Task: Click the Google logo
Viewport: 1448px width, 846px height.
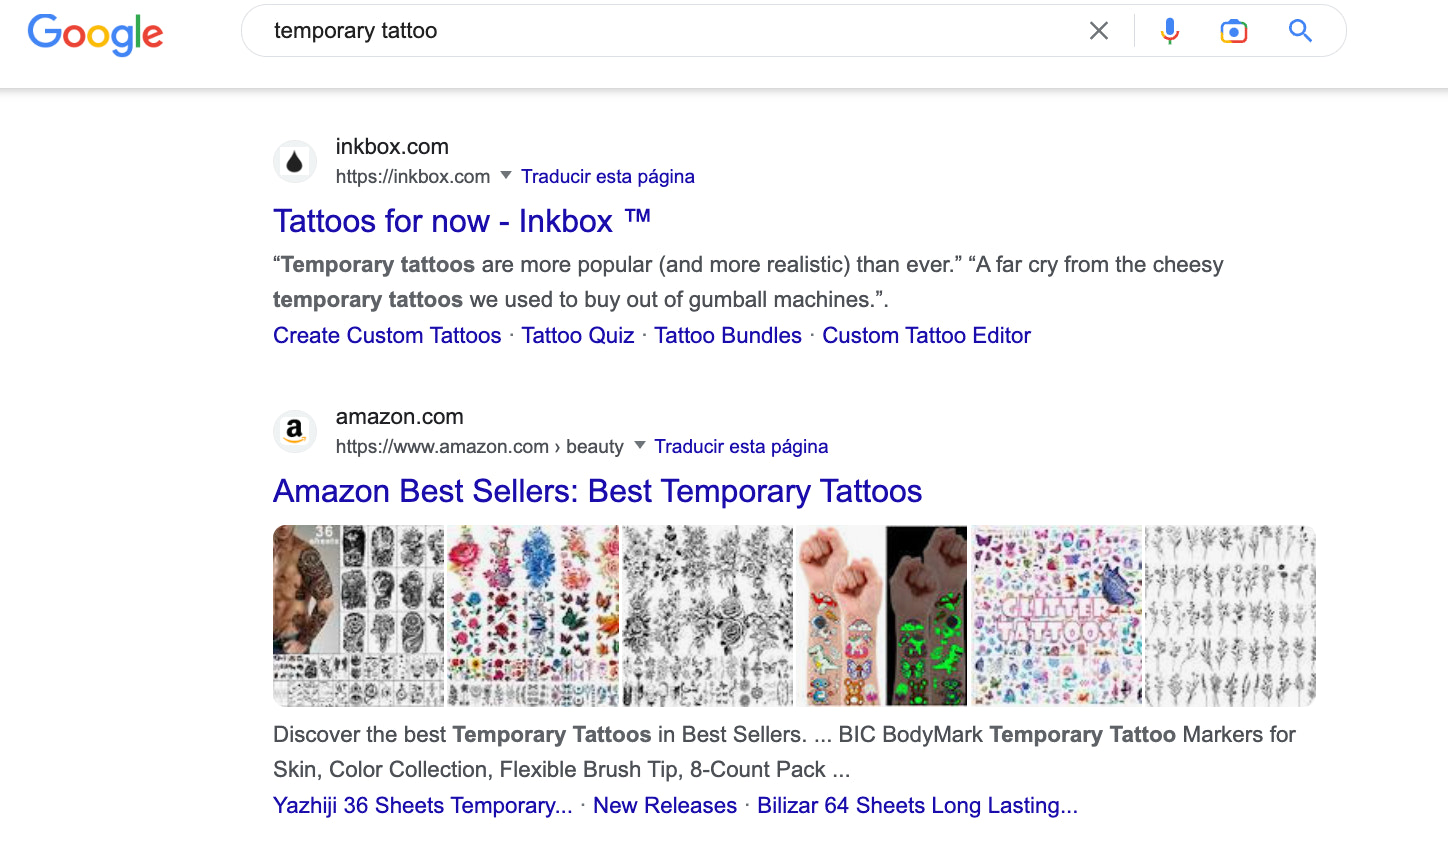Action: pos(95,35)
